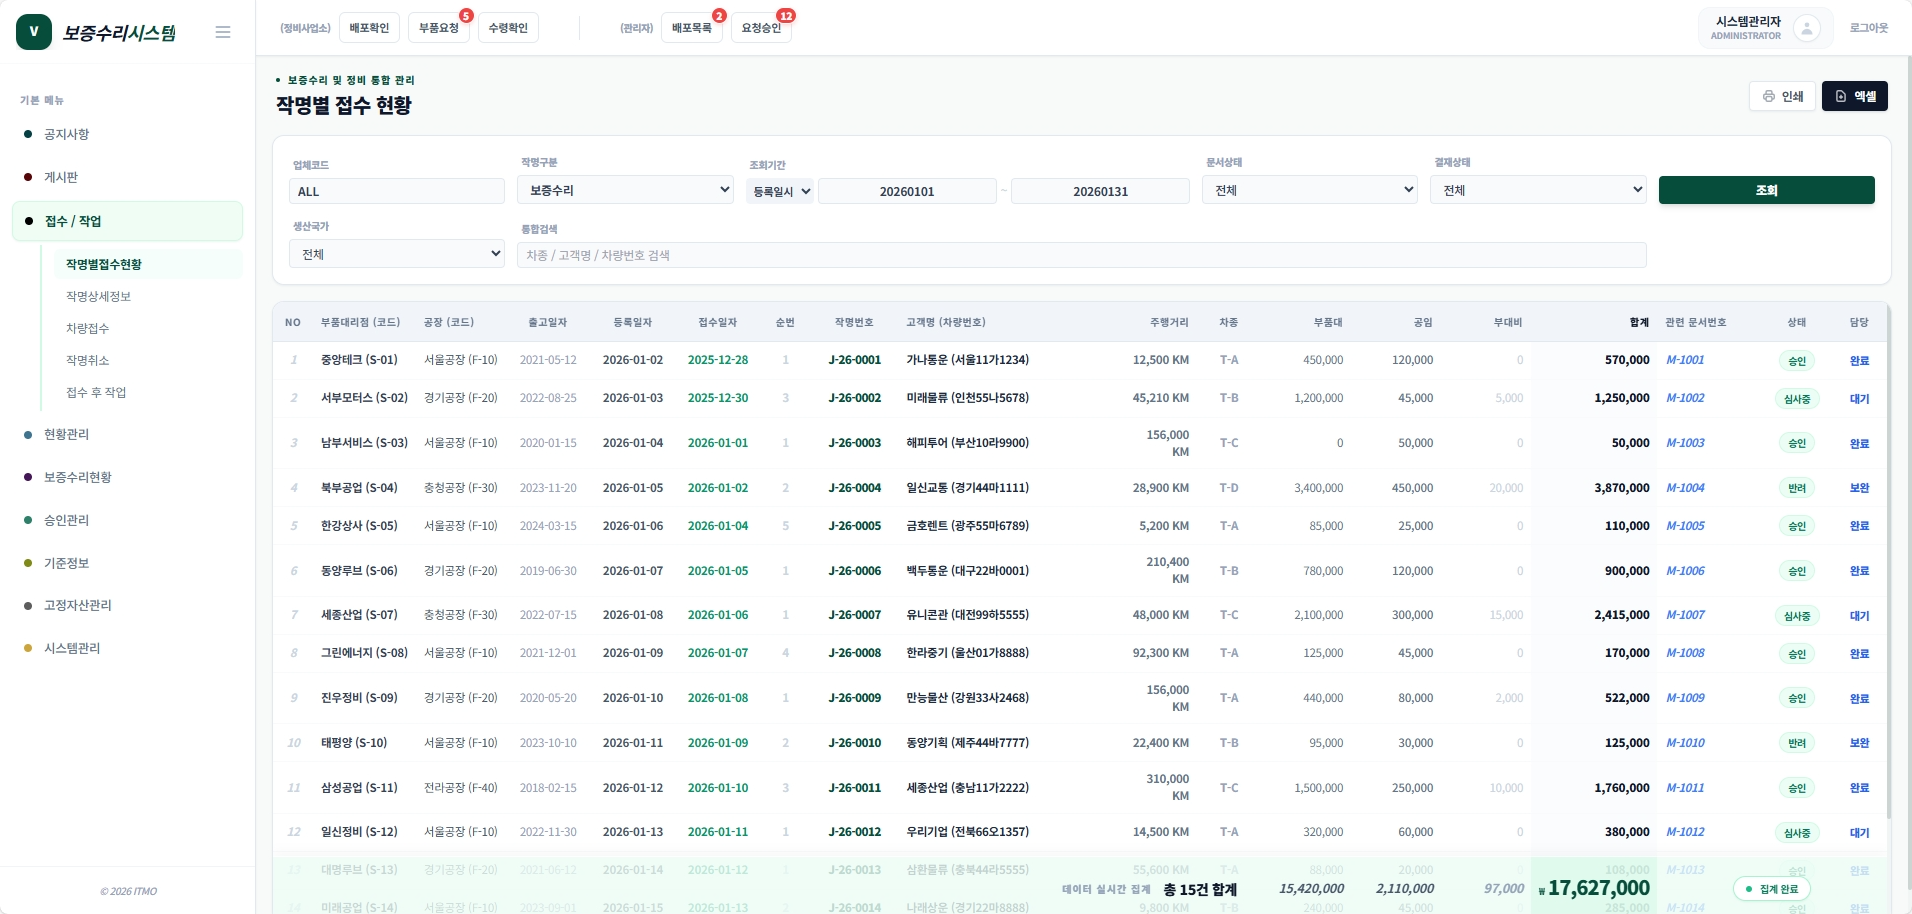Click the start date field 20260101

coord(907,191)
